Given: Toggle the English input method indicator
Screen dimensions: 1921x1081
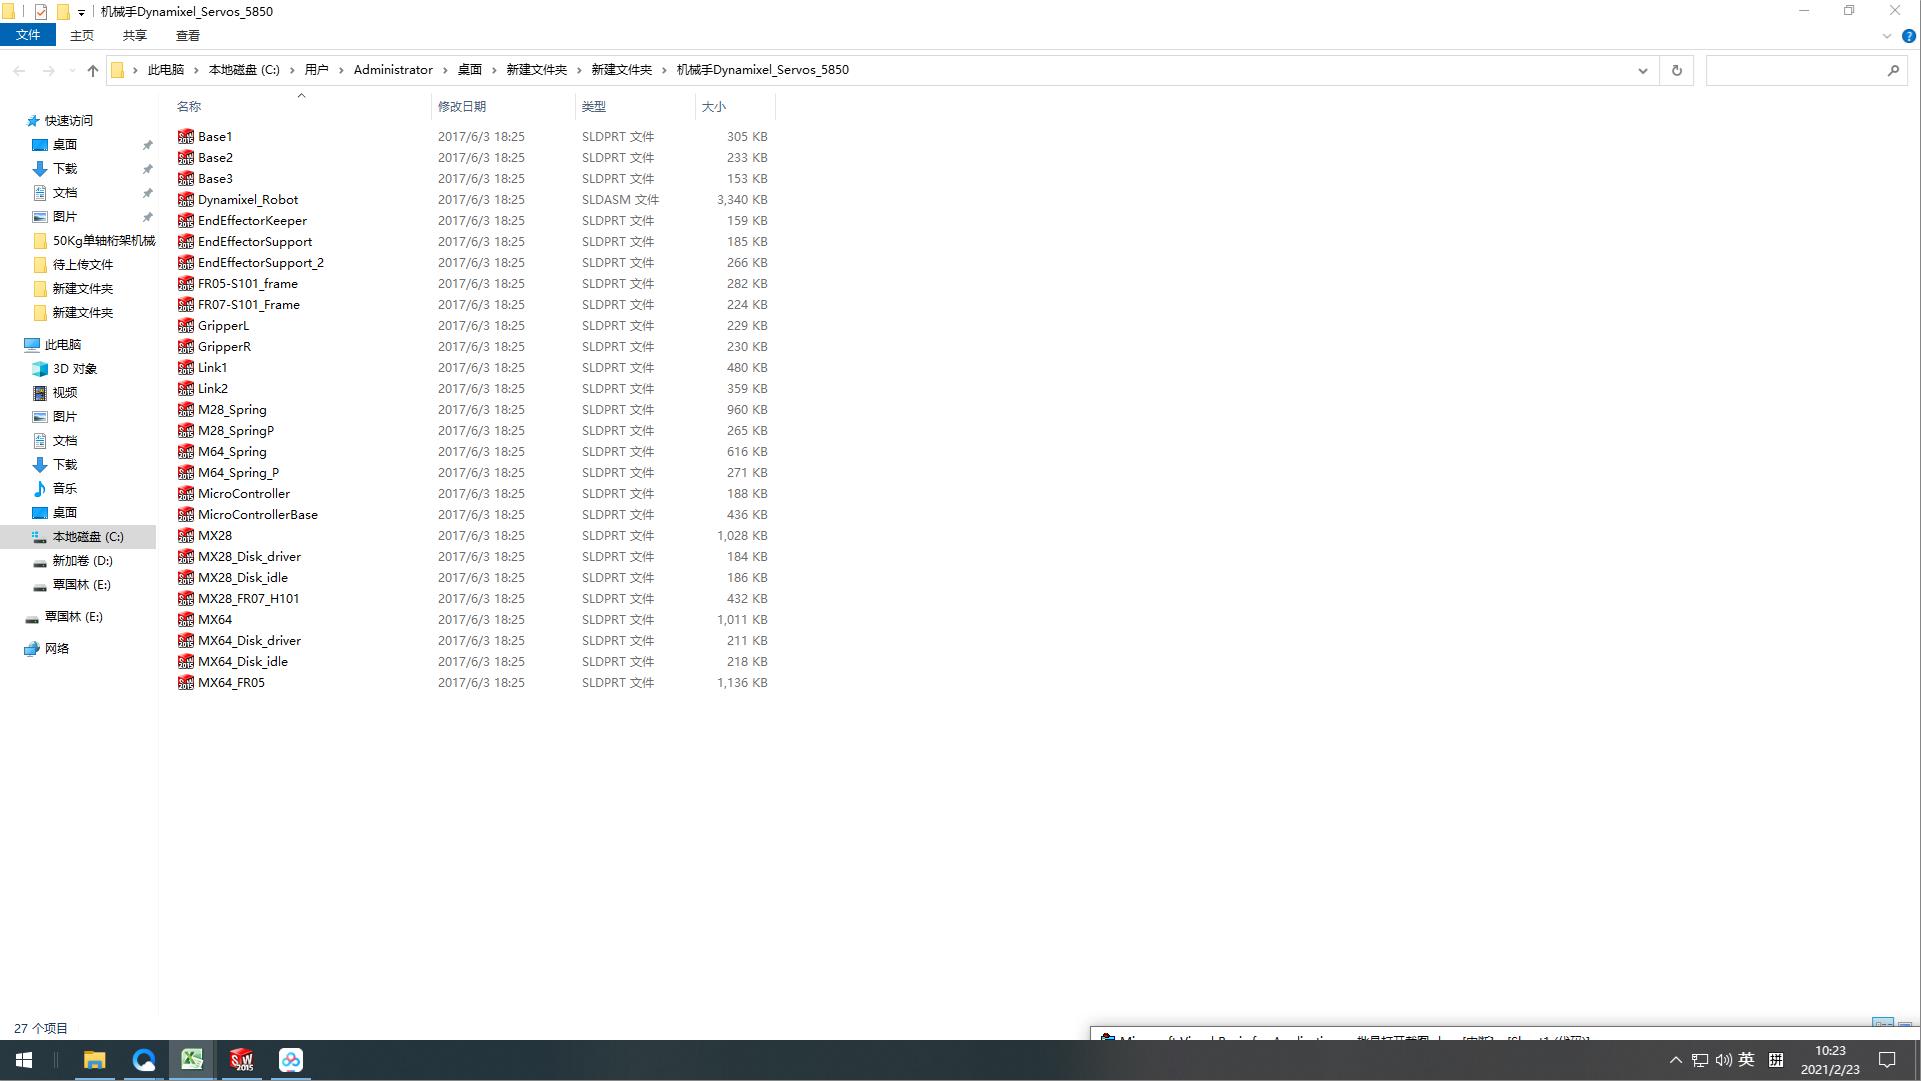Looking at the screenshot, I should point(1746,1060).
